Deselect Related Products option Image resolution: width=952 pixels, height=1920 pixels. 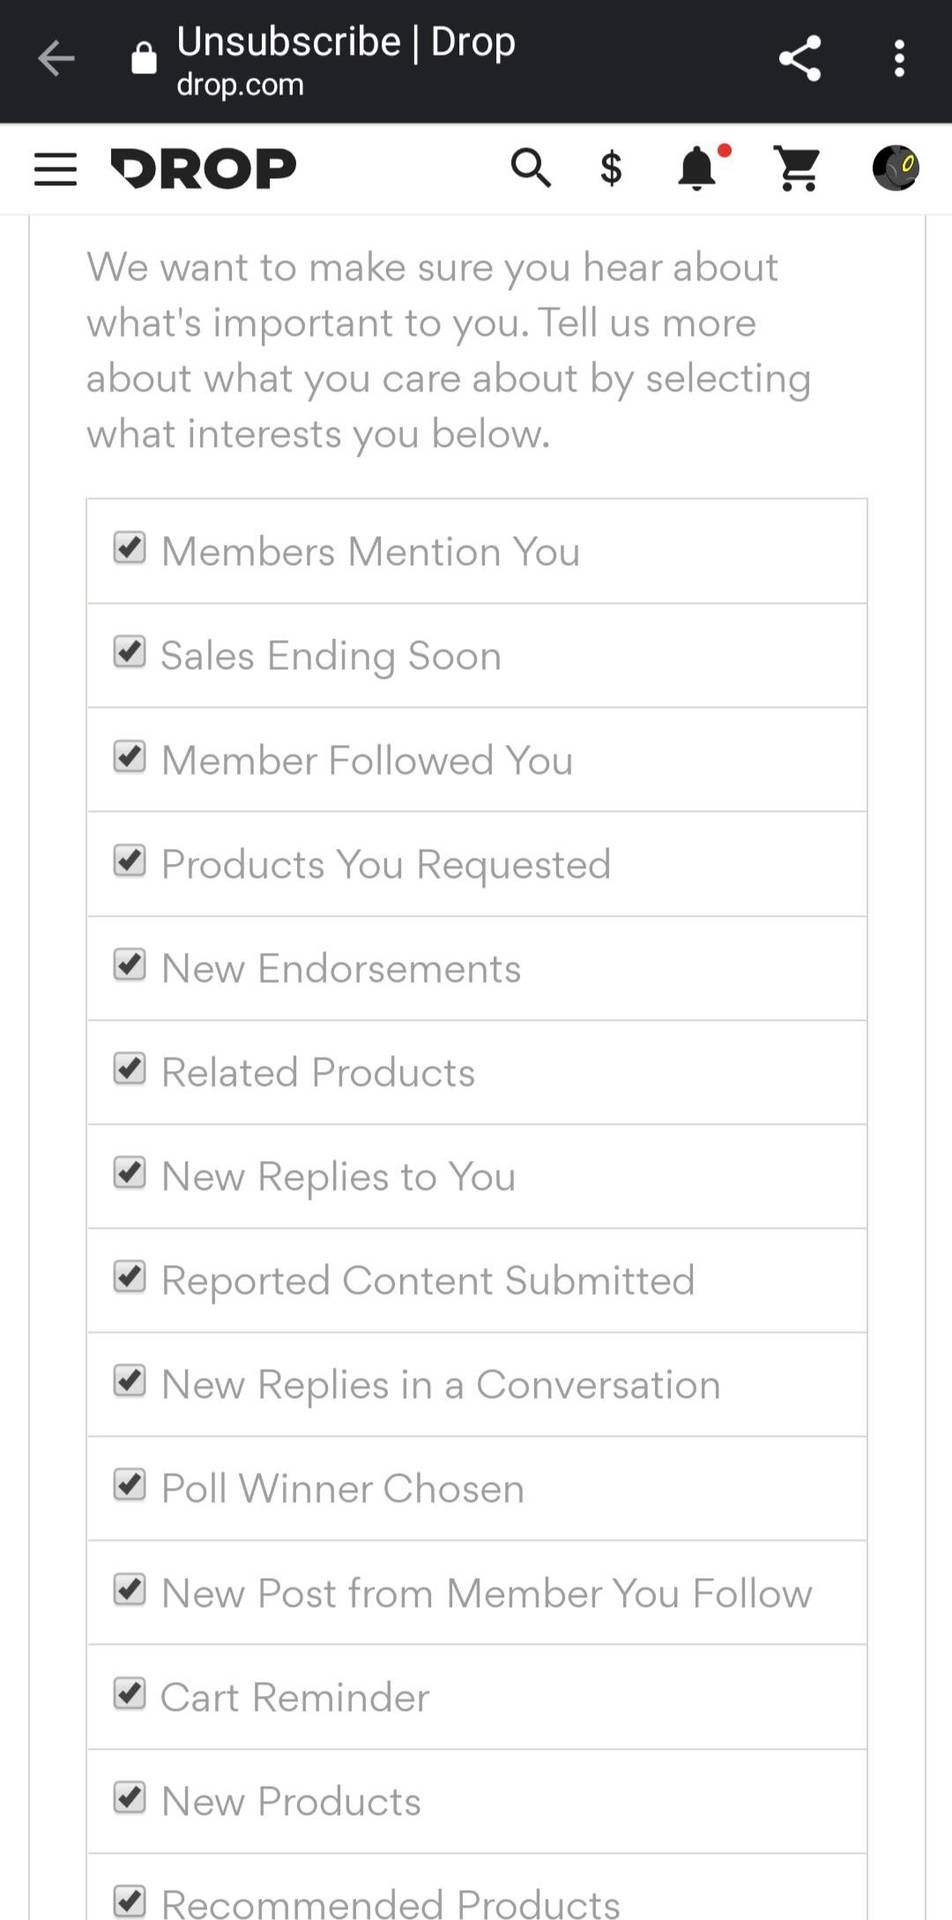tap(130, 1068)
